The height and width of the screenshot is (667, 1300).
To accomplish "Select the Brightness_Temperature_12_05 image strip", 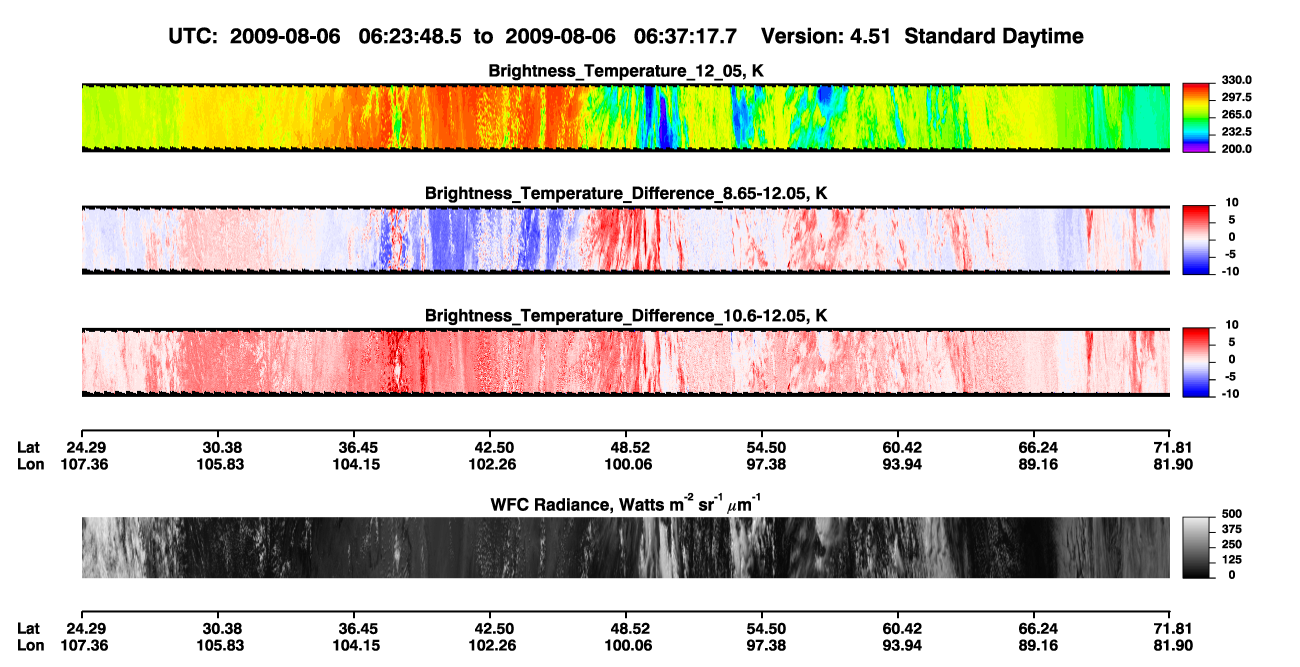I will pyautogui.click(x=625, y=117).
